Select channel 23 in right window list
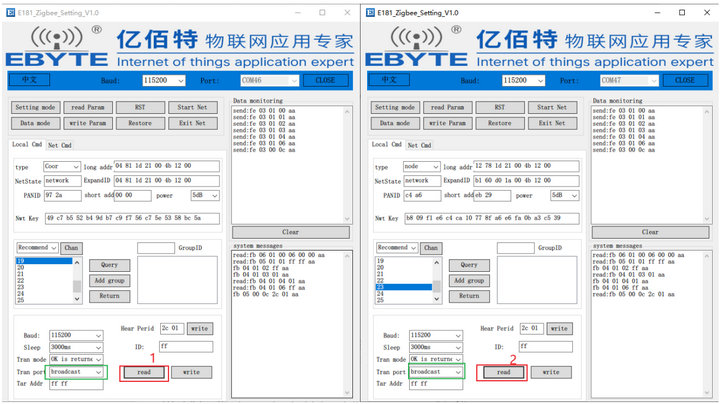The height and width of the screenshot is (404, 720). coord(404,287)
